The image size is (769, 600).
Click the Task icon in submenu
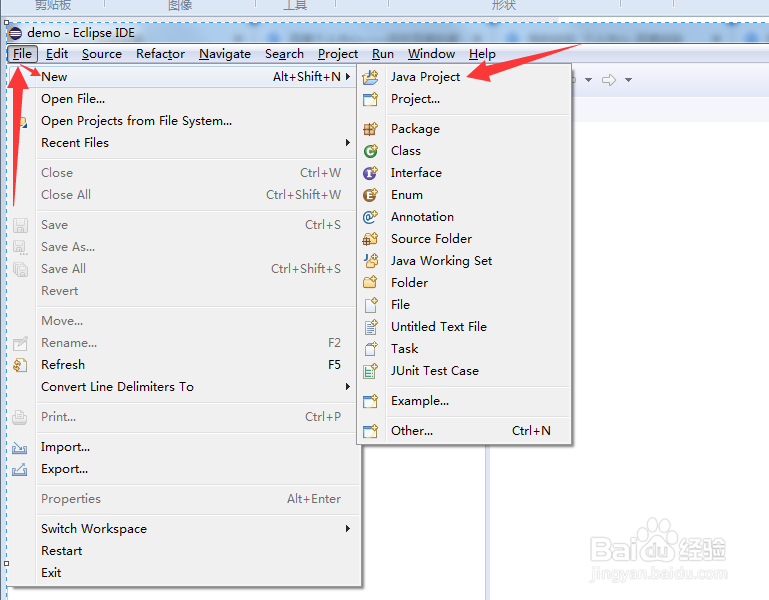[370, 349]
